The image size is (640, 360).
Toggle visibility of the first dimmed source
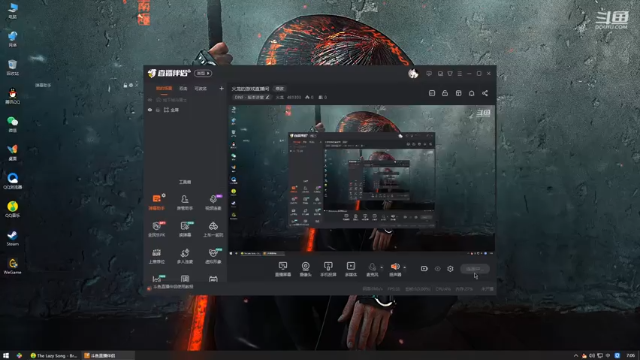tap(150, 100)
